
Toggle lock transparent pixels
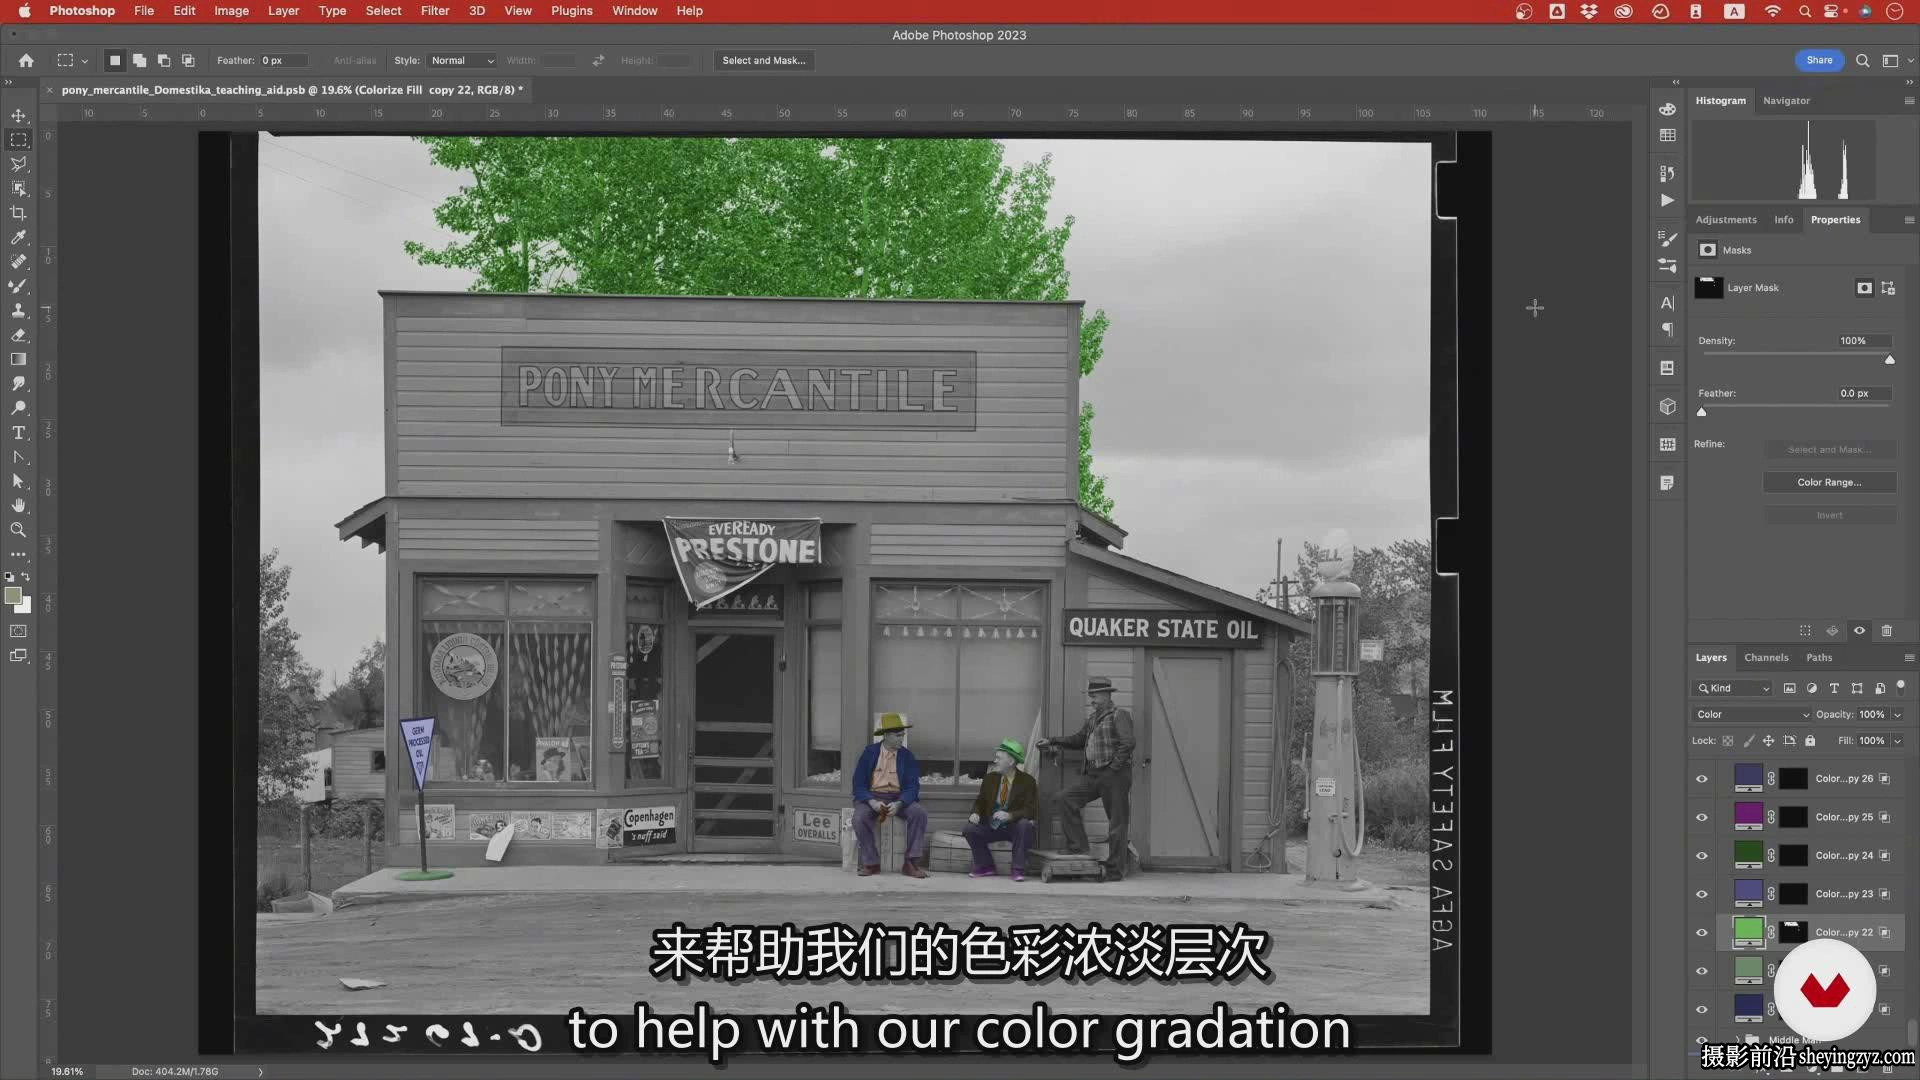click(1727, 741)
